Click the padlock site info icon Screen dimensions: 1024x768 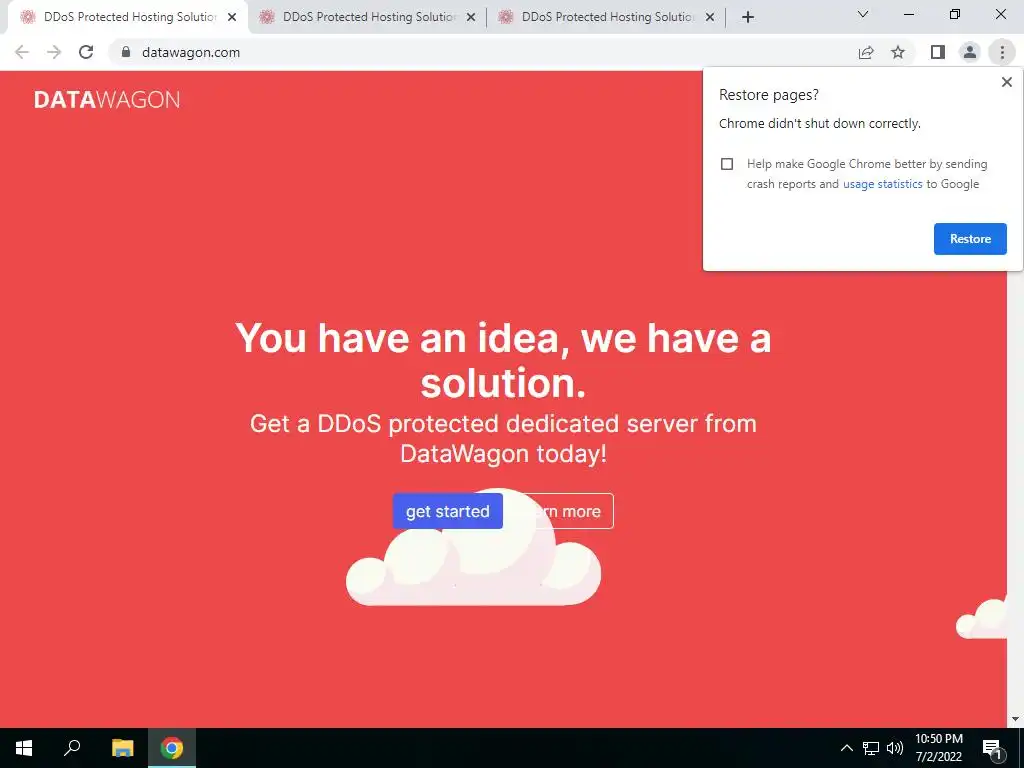pos(126,52)
